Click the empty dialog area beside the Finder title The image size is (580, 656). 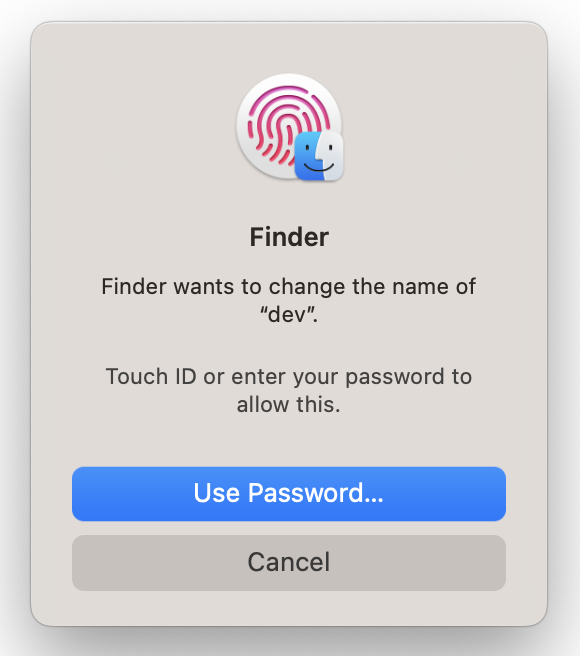point(418,237)
